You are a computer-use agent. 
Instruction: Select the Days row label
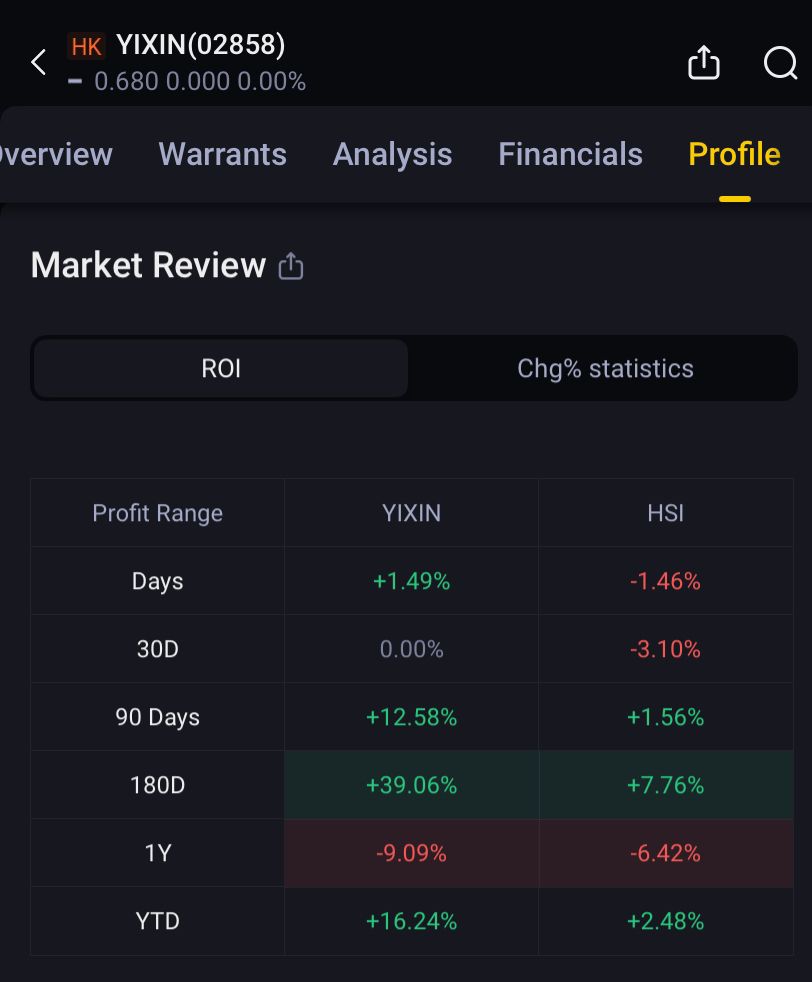pyautogui.click(x=158, y=581)
